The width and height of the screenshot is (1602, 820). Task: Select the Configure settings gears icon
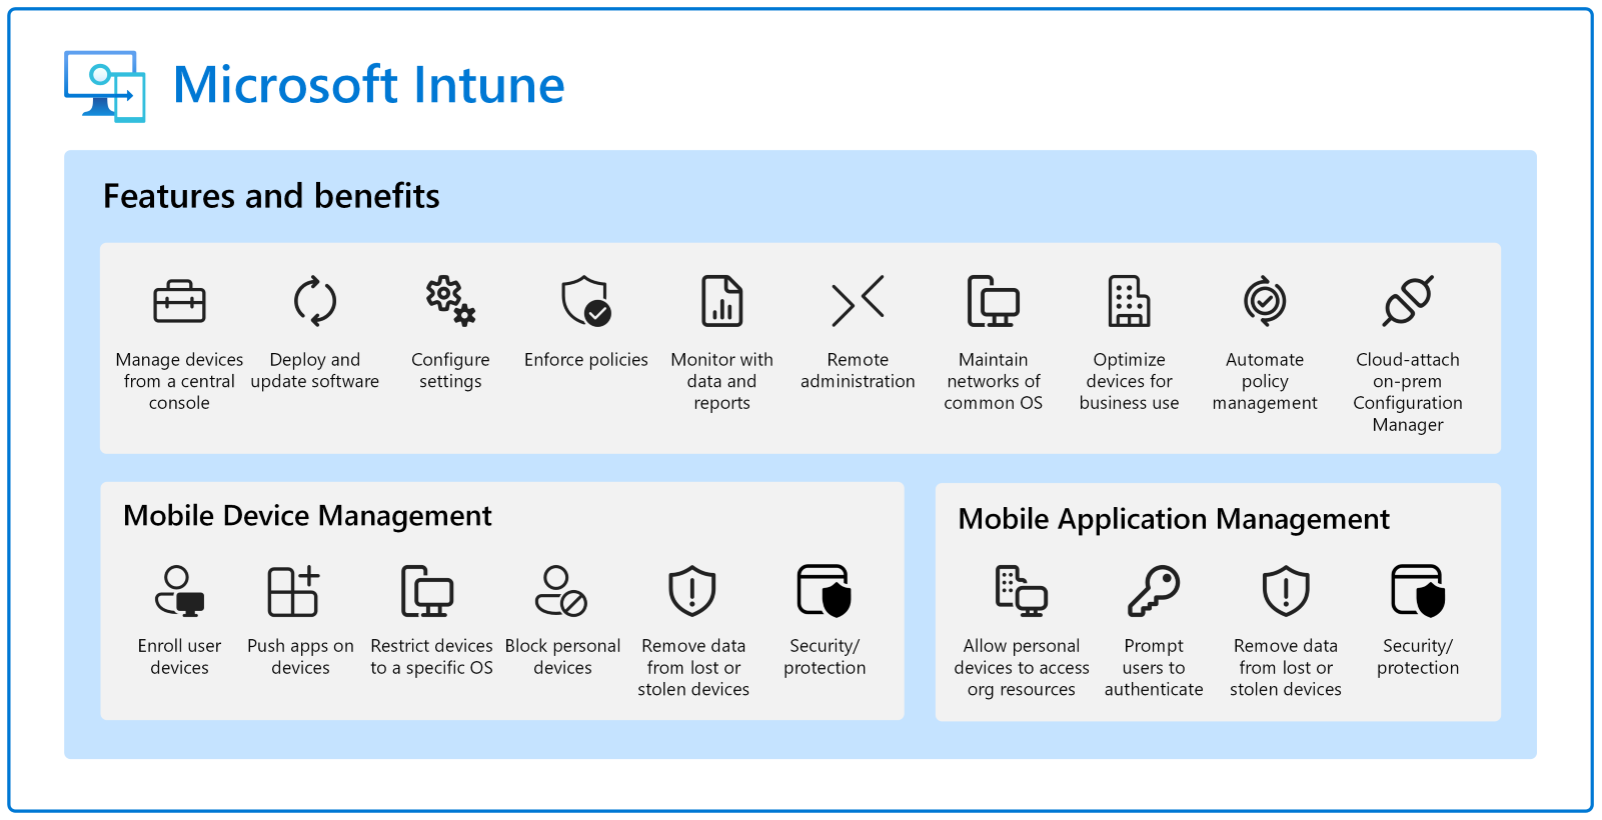(450, 301)
